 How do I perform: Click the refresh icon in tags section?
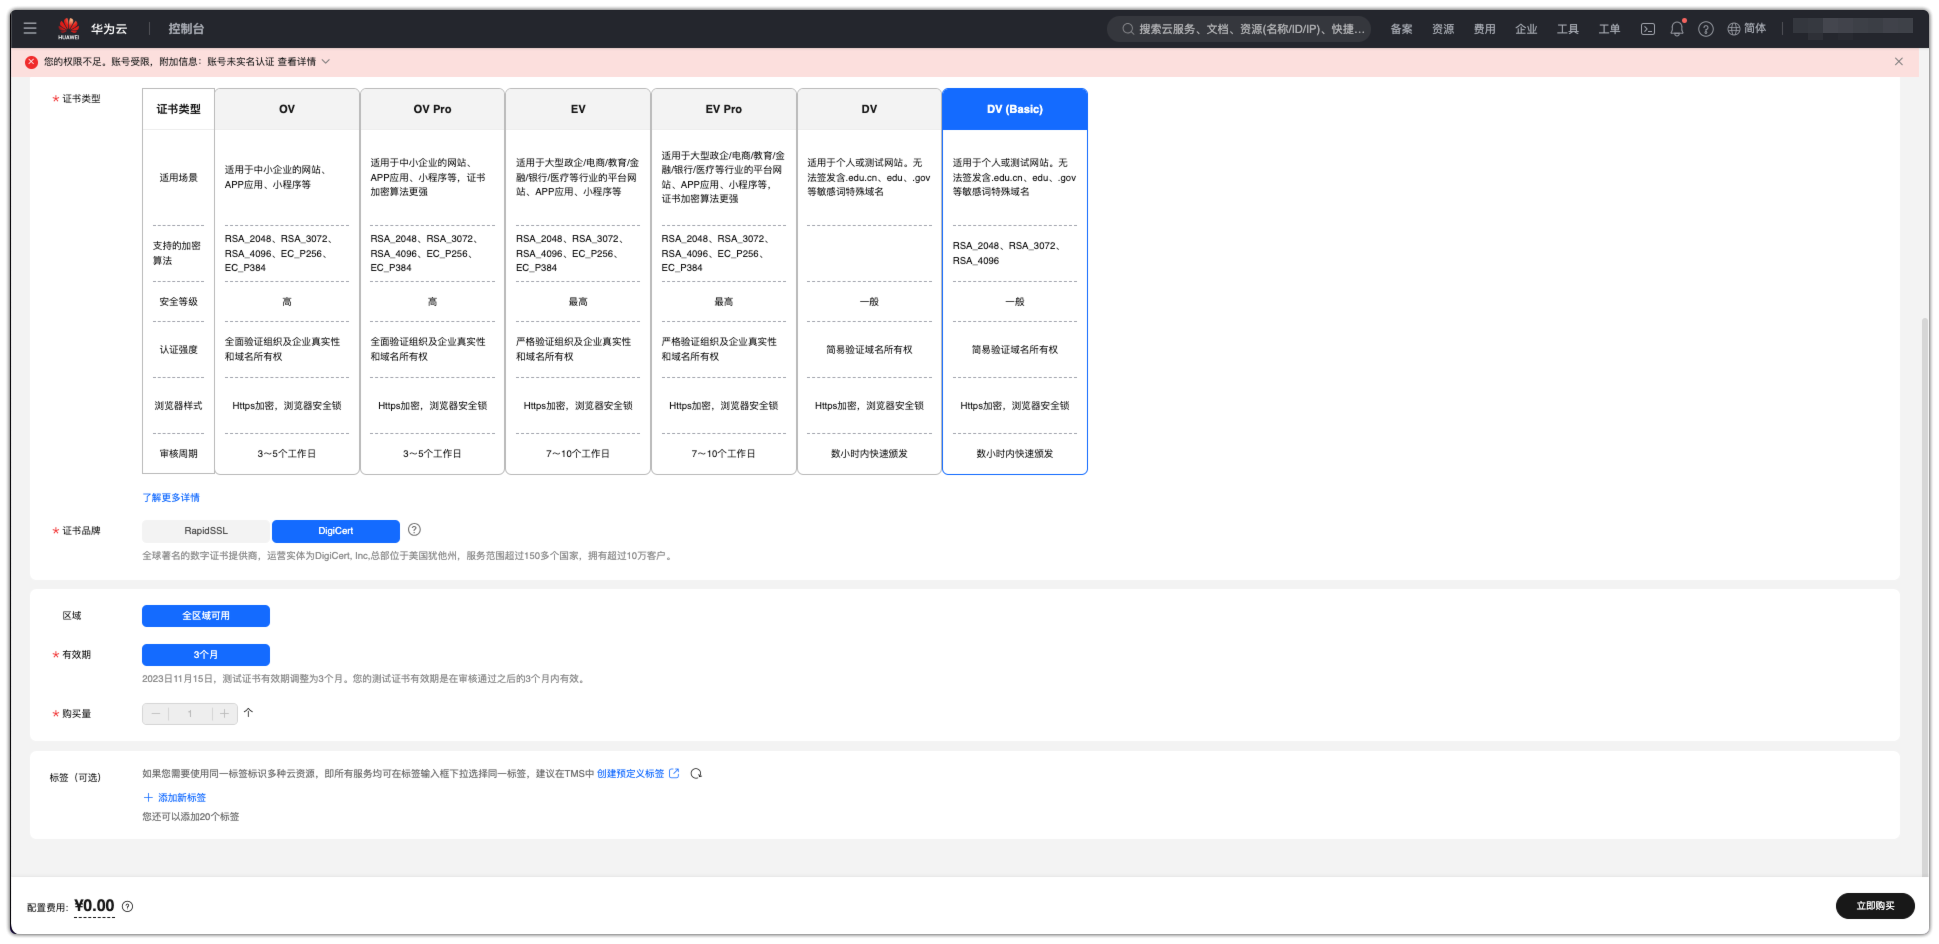[x=696, y=773]
